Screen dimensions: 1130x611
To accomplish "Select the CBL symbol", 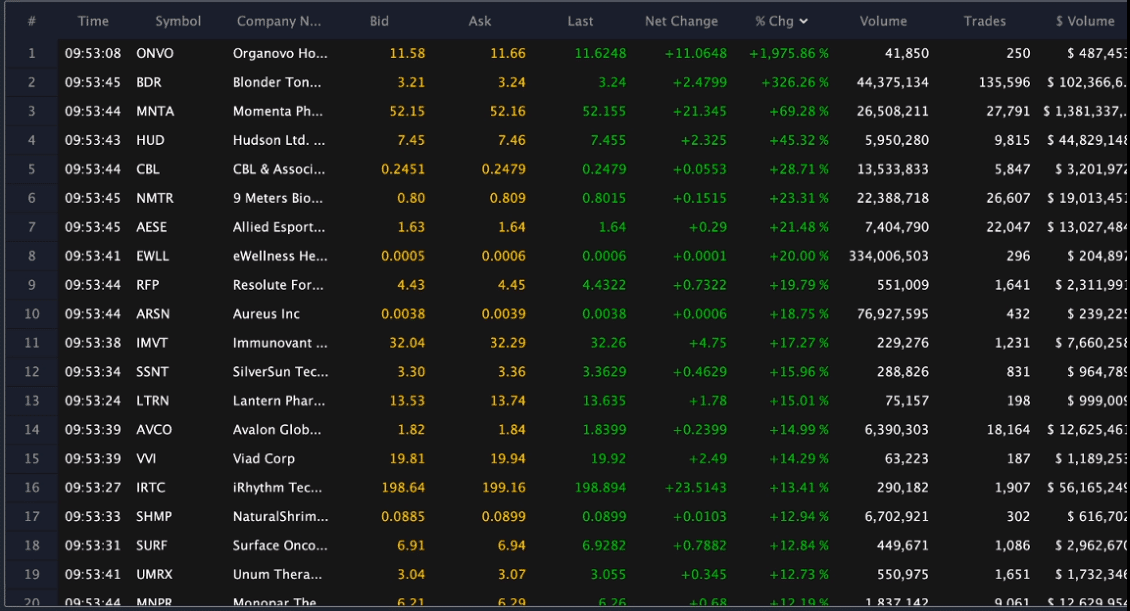I will click(x=148, y=169).
